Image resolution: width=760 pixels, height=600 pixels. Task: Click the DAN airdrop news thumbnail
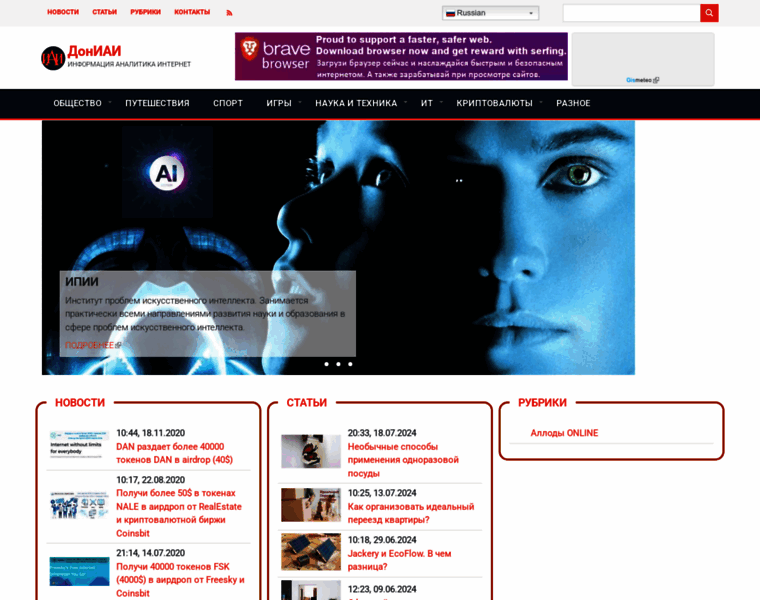79,444
